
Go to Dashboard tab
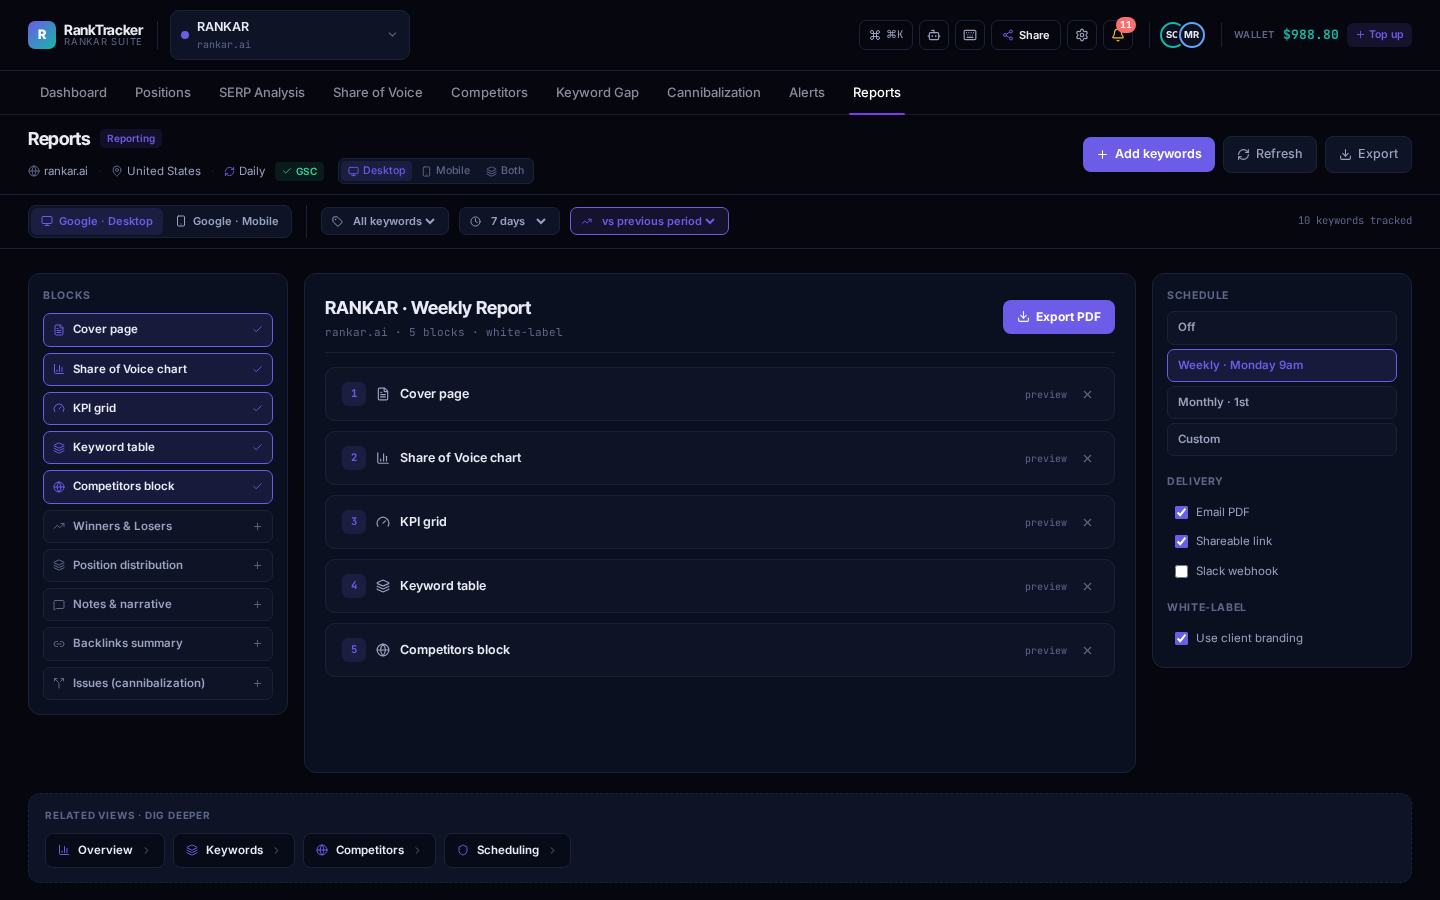(73, 92)
